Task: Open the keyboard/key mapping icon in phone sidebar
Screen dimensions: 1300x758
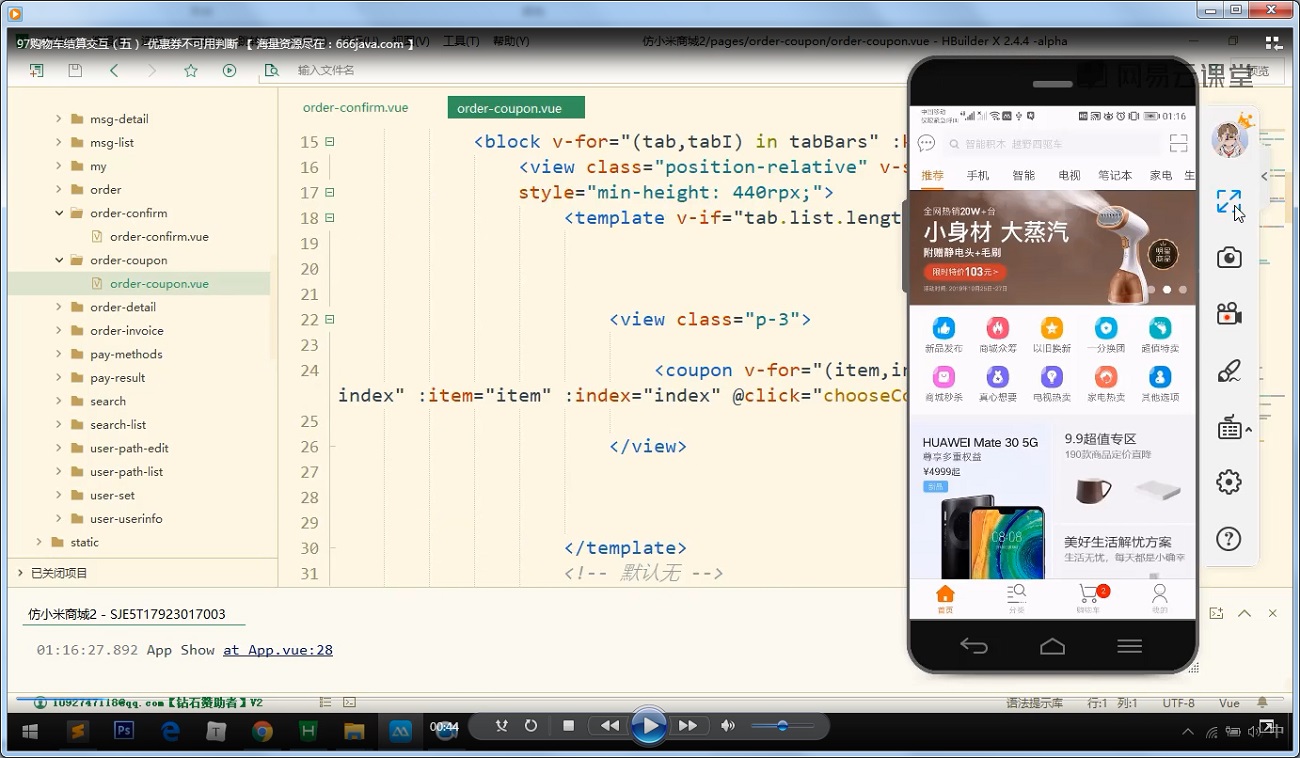Action: [1229, 428]
